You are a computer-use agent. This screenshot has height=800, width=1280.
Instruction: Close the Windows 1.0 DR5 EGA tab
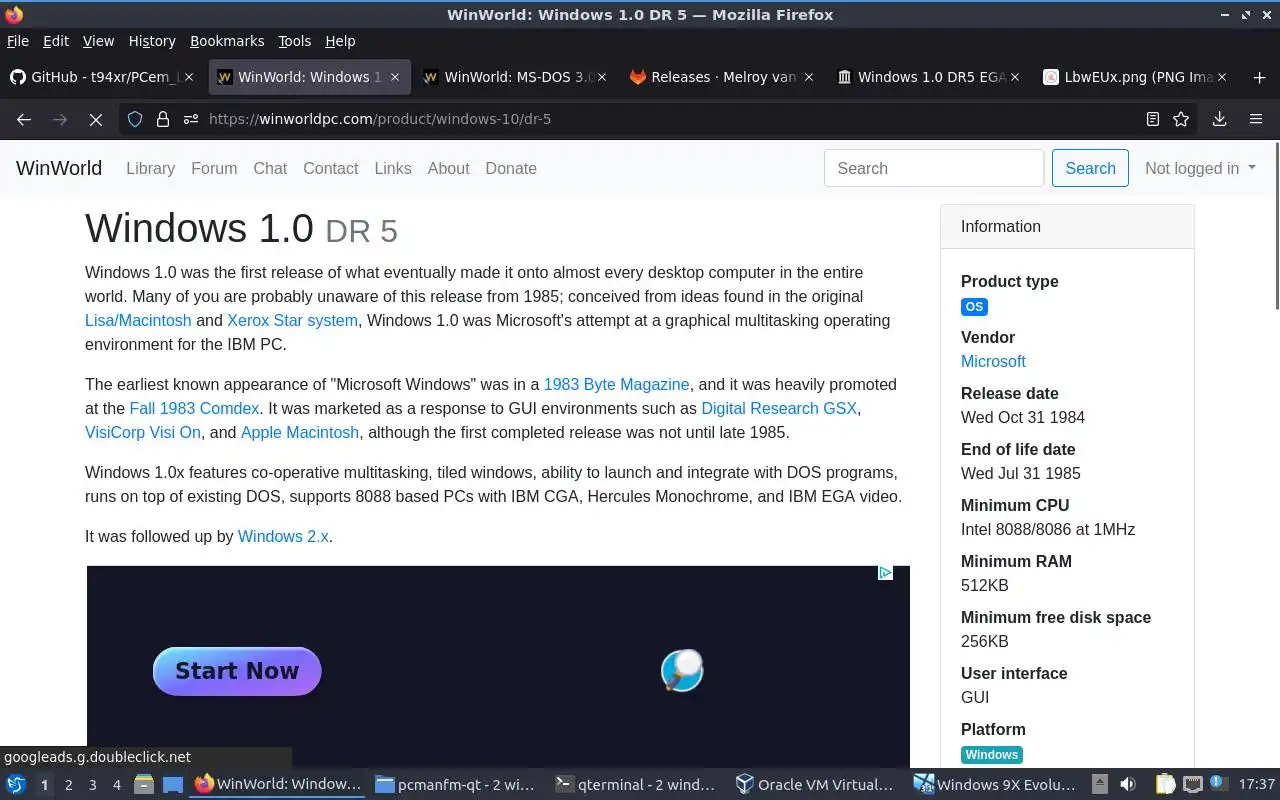[1016, 77]
